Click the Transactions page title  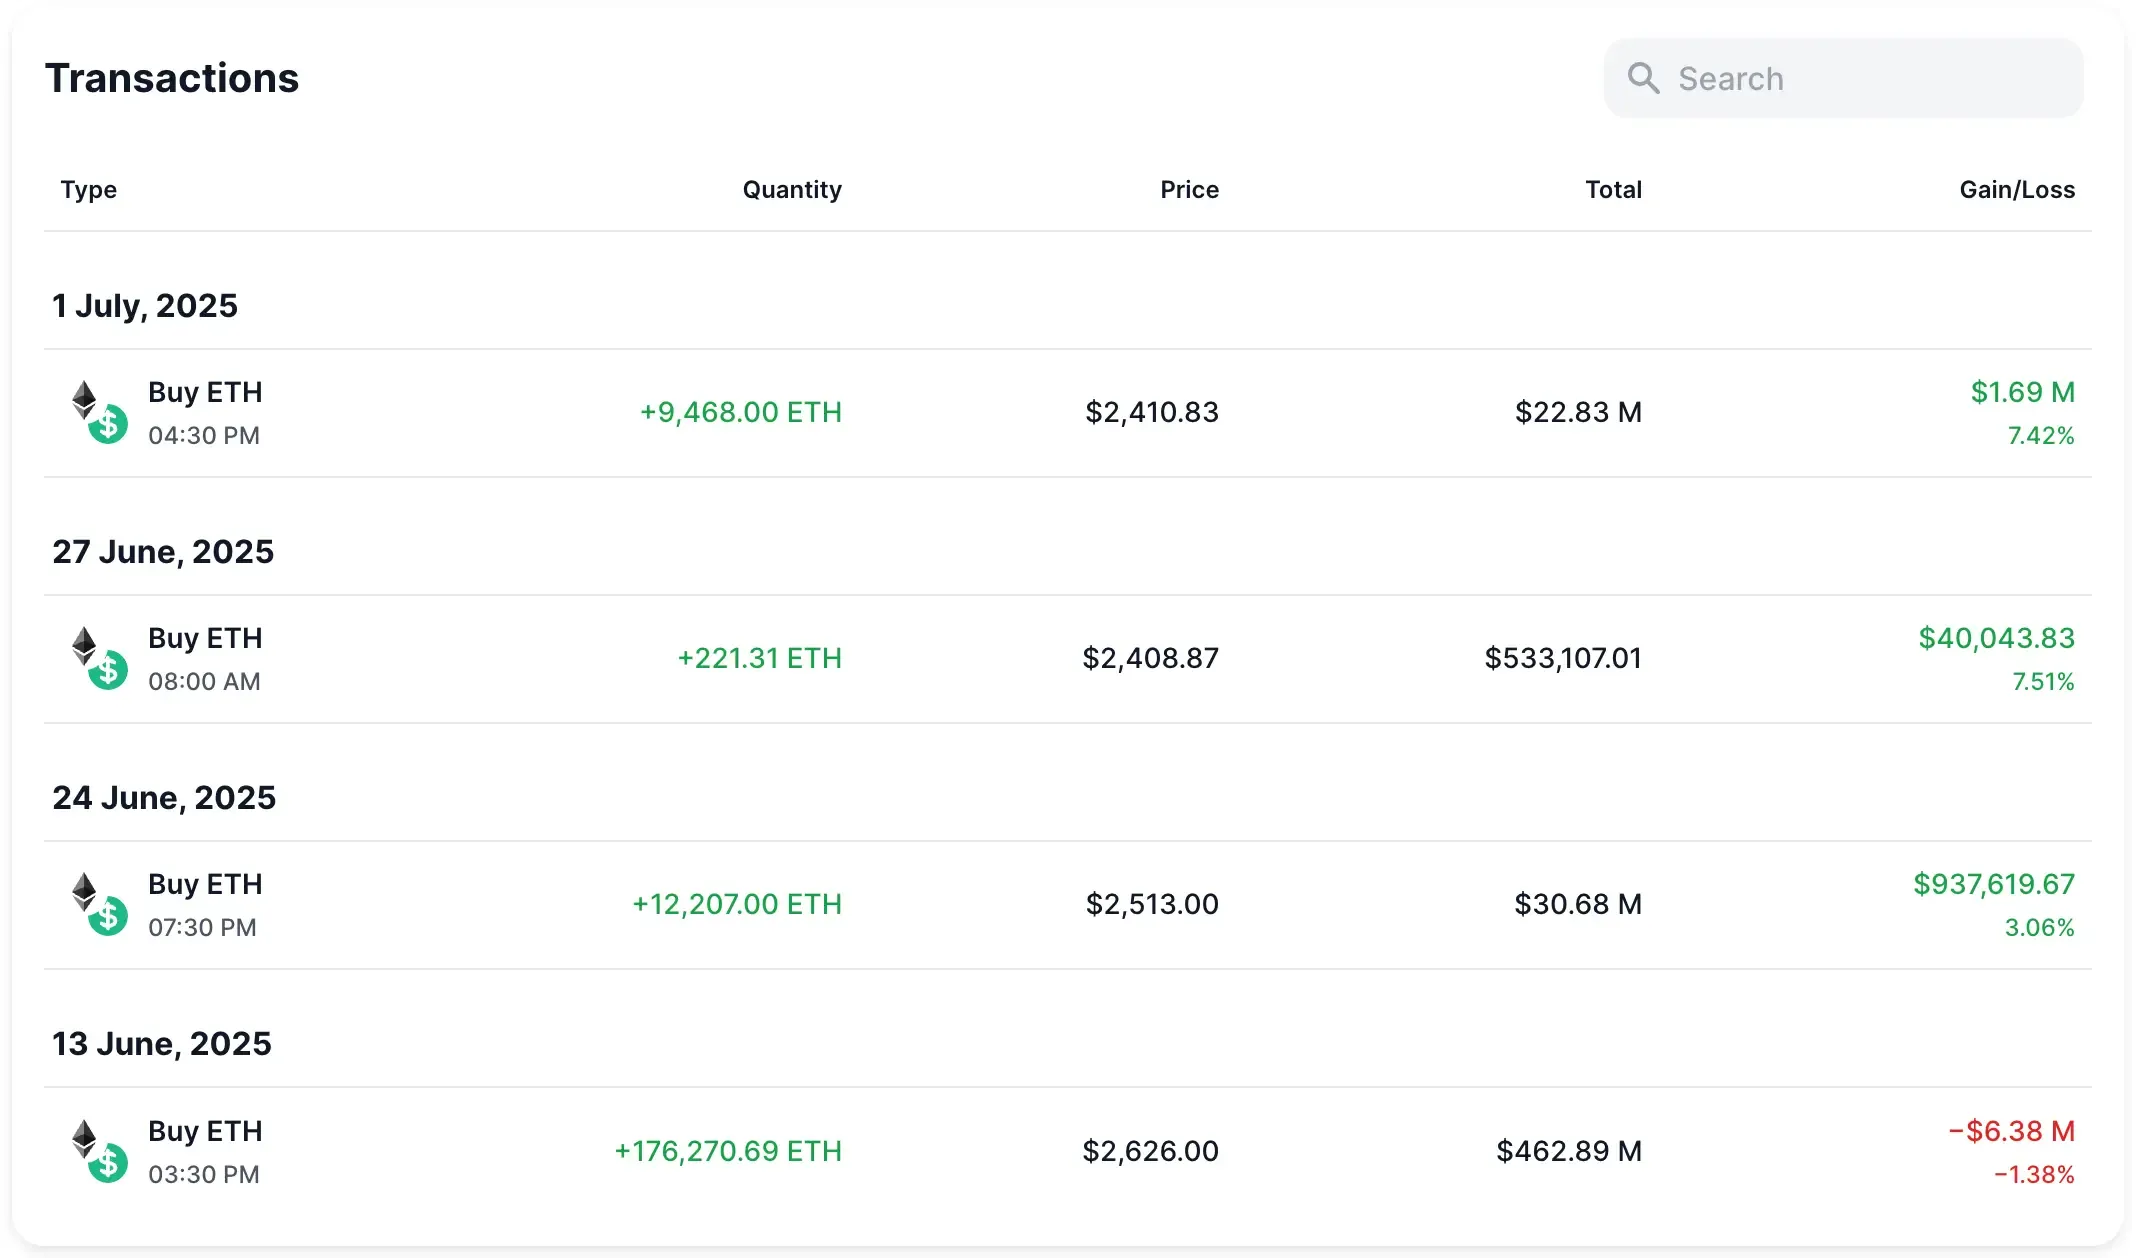pyautogui.click(x=170, y=77)
